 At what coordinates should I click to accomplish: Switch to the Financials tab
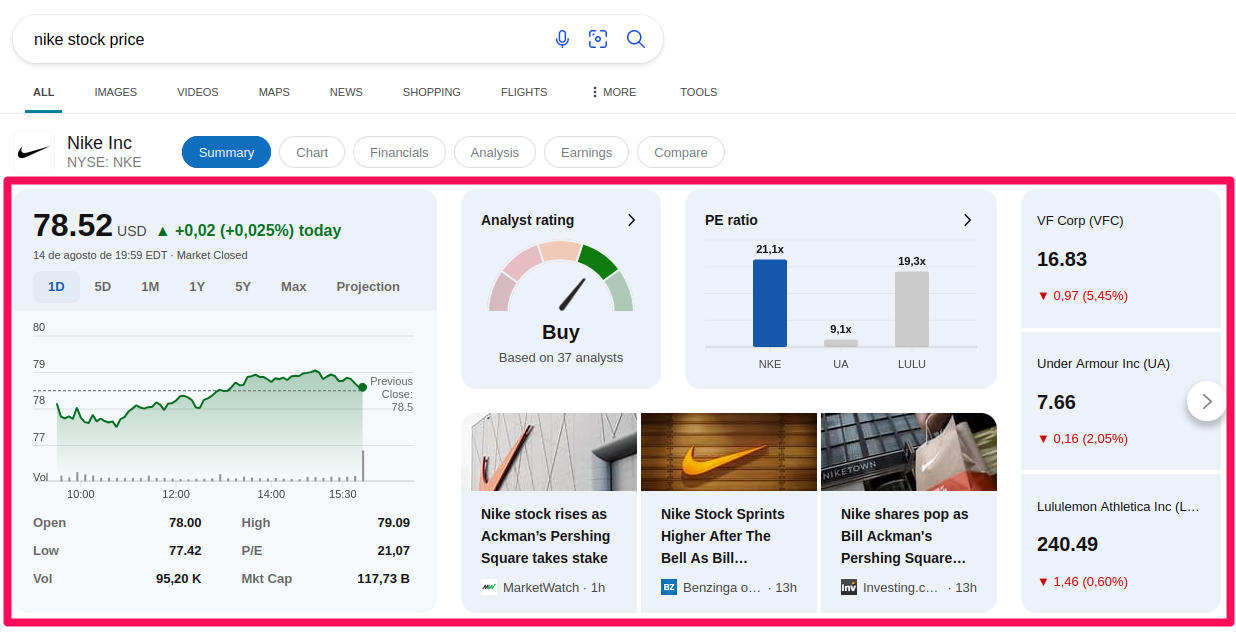click(399, 153)
